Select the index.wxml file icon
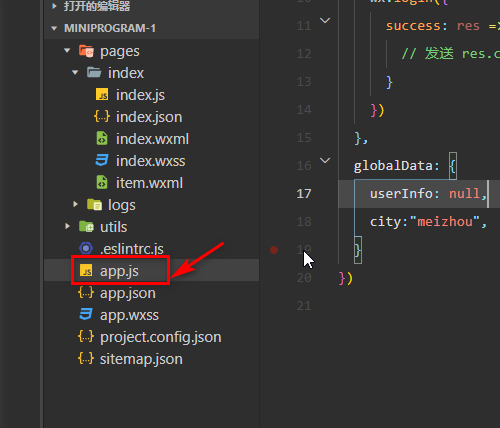Image resolution: width=500 pixels, height=428 pixels. 102,139
